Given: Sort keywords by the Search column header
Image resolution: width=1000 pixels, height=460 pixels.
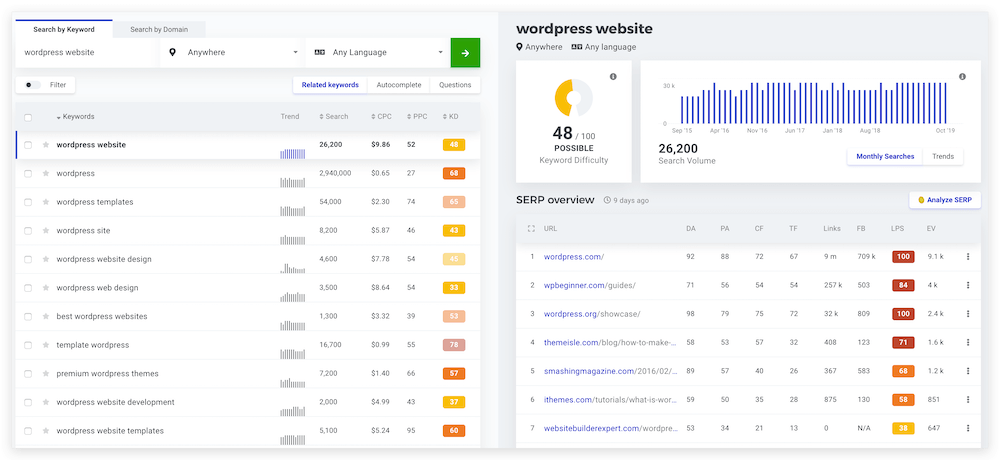Looking at the screenshot, I should 334,117.
